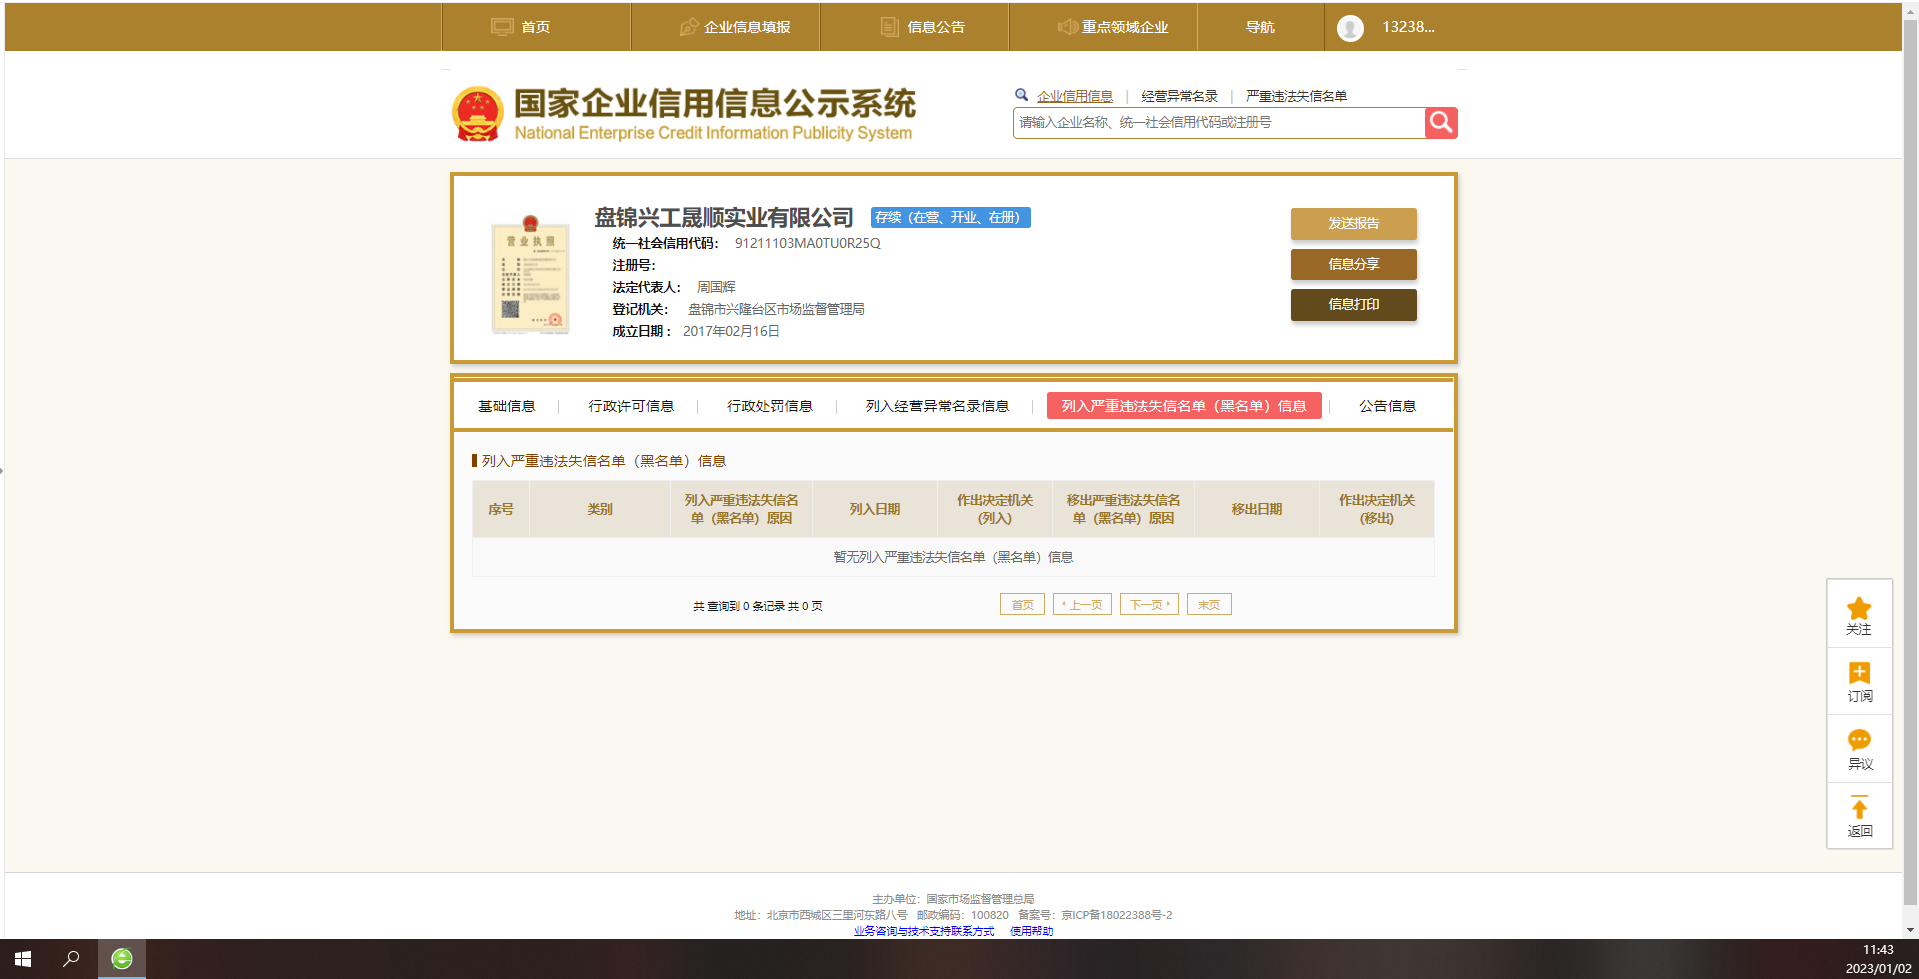This screenshot has height=979, width=1919.
Task: Click the national emblem logo
Action: (x=478, y=114)
